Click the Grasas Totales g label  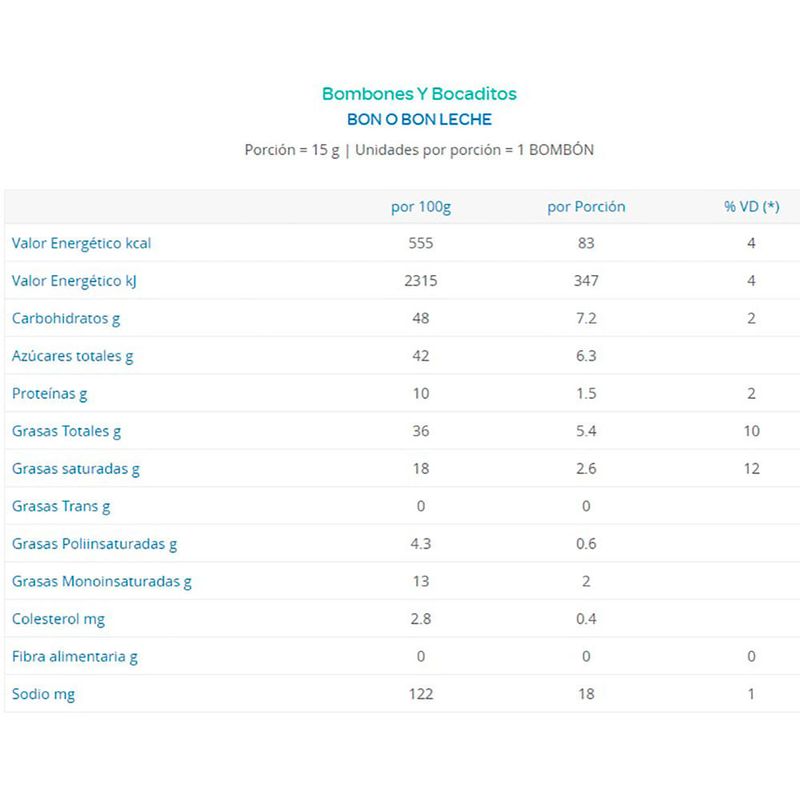pos(66,431)
